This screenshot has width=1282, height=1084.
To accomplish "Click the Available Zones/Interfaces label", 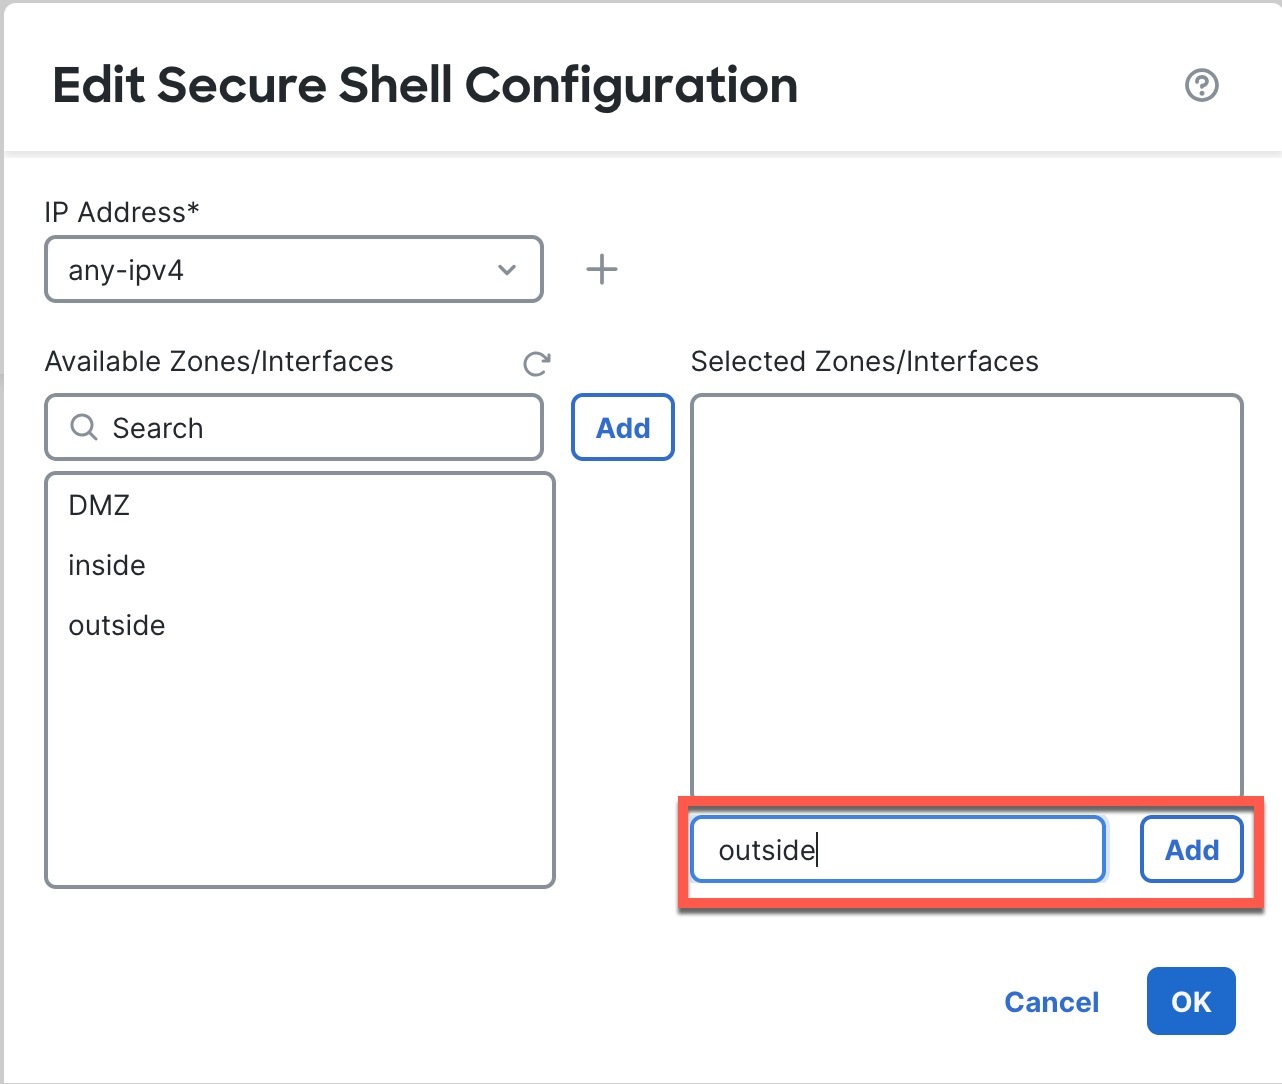I will 218,361.
